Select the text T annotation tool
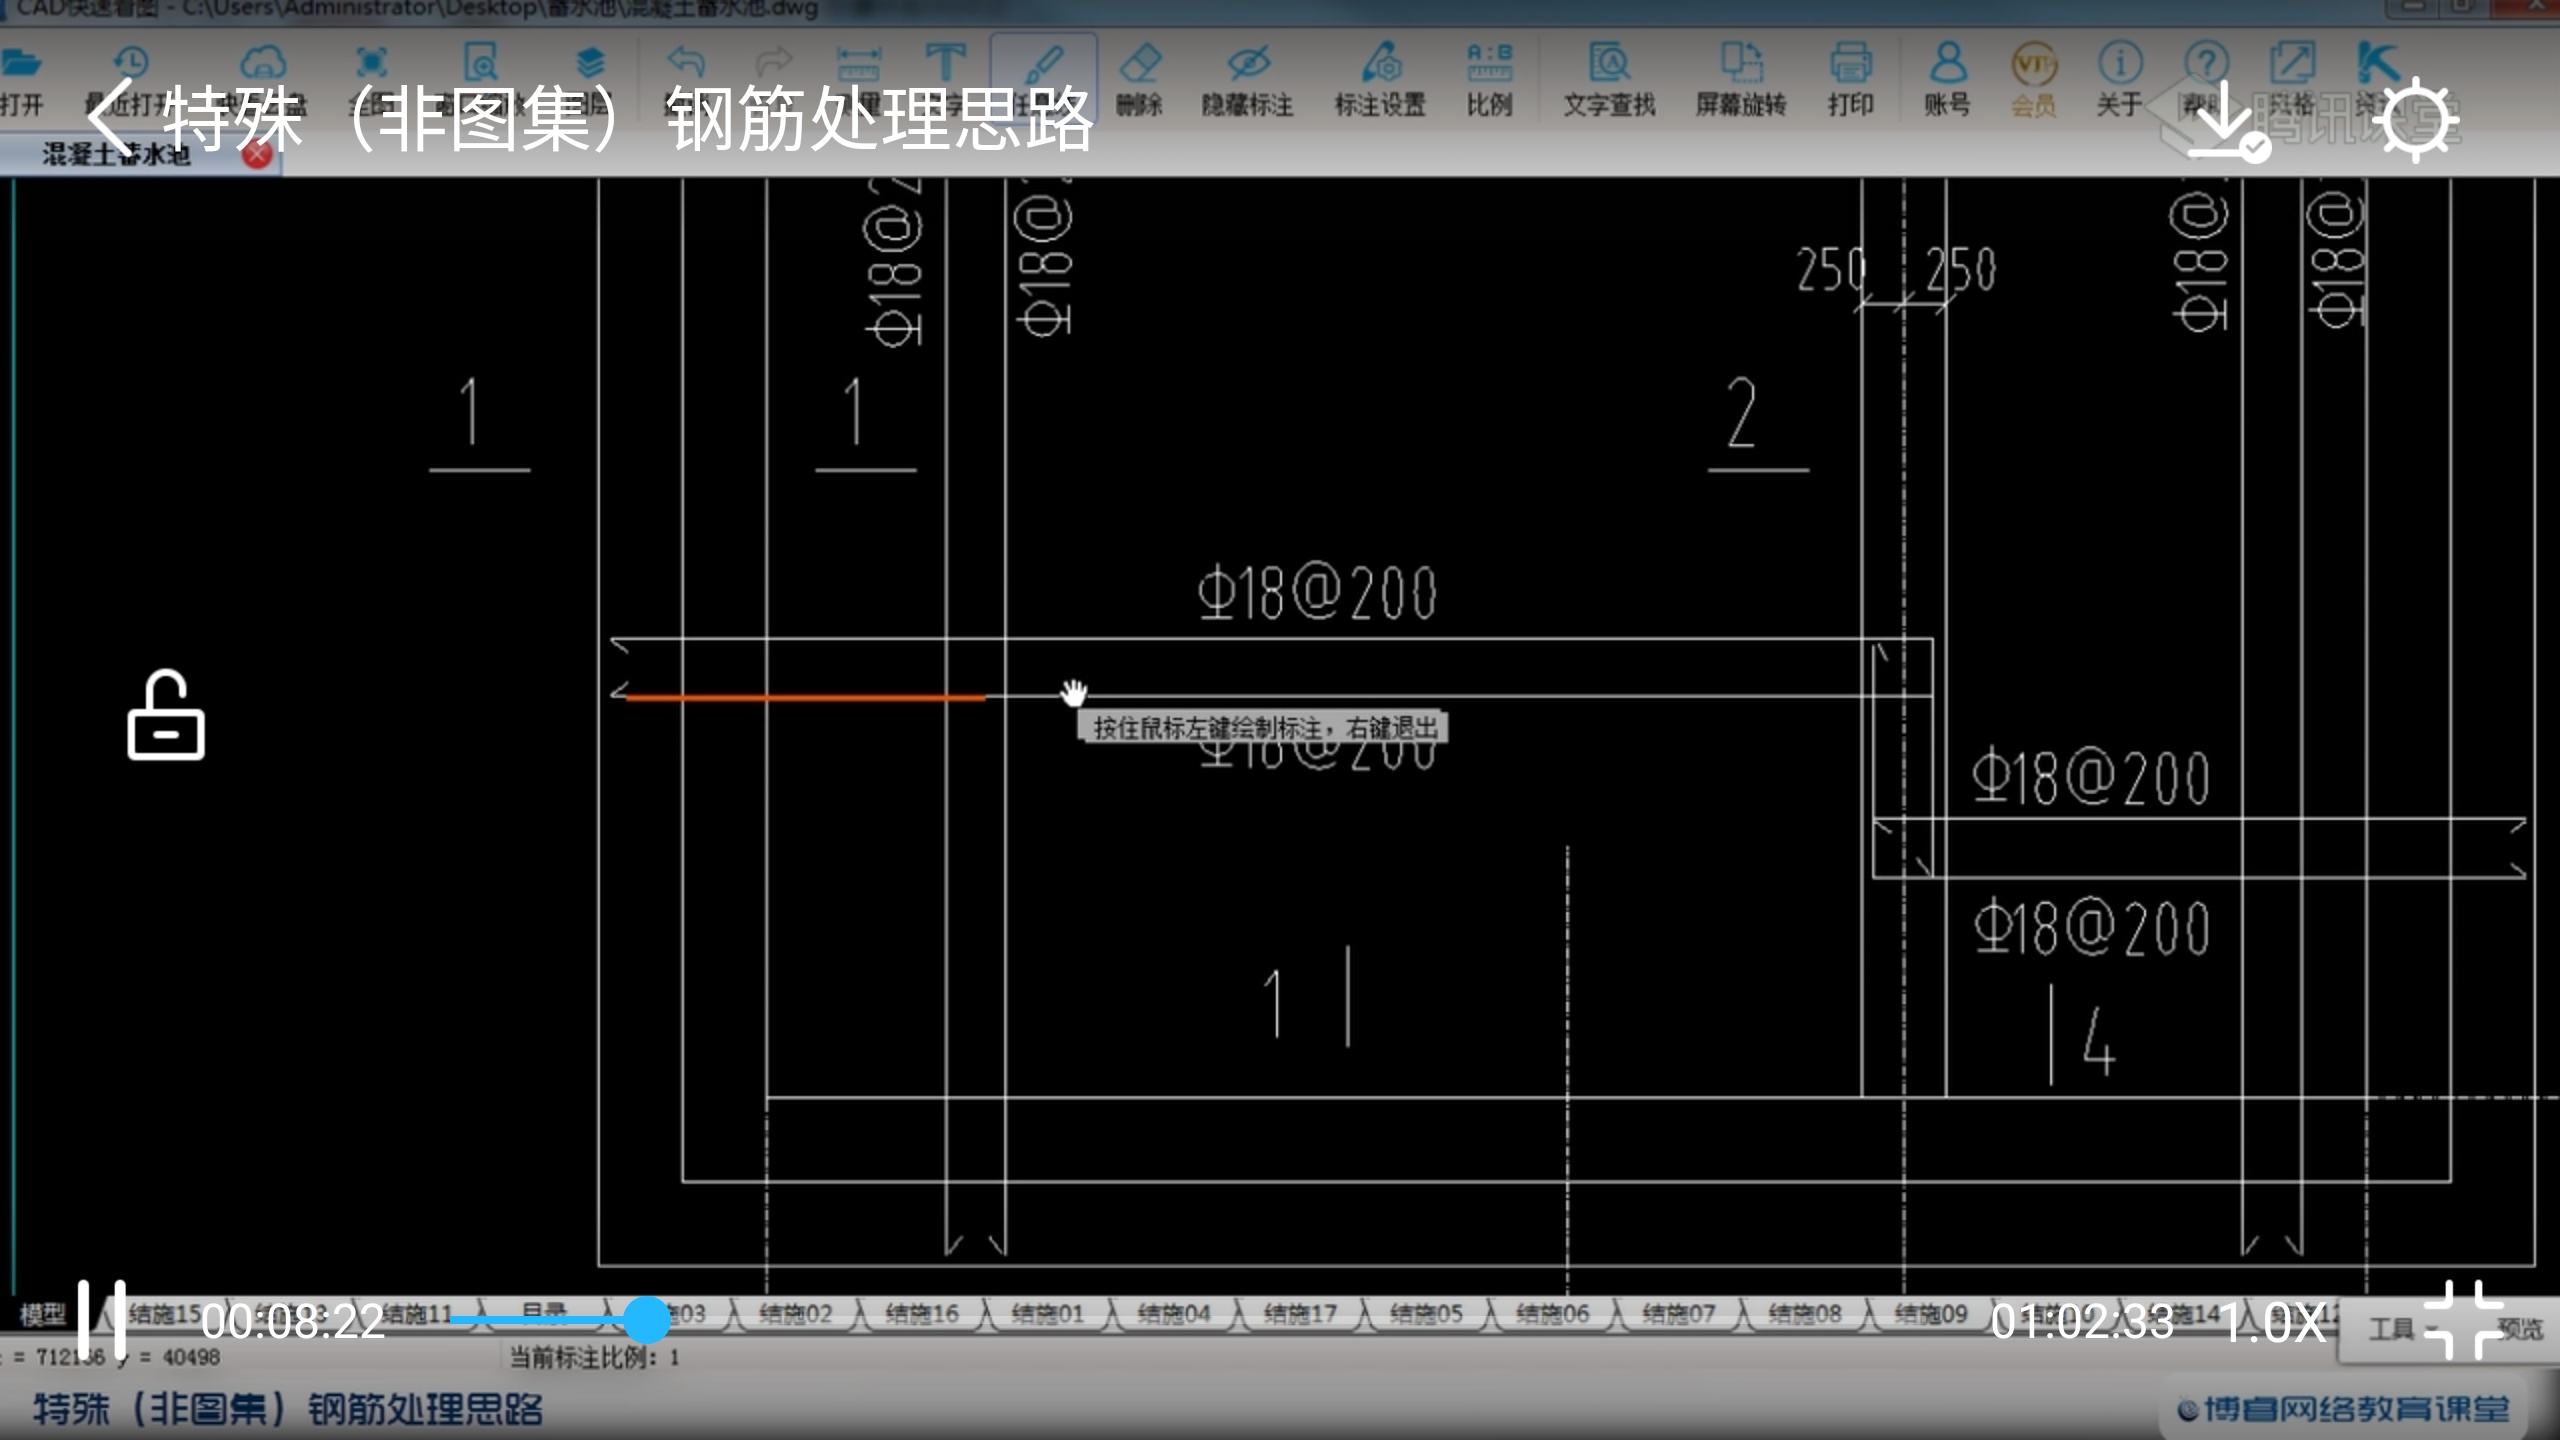The image size is (2560, 1440). click(x=945, y=63)
